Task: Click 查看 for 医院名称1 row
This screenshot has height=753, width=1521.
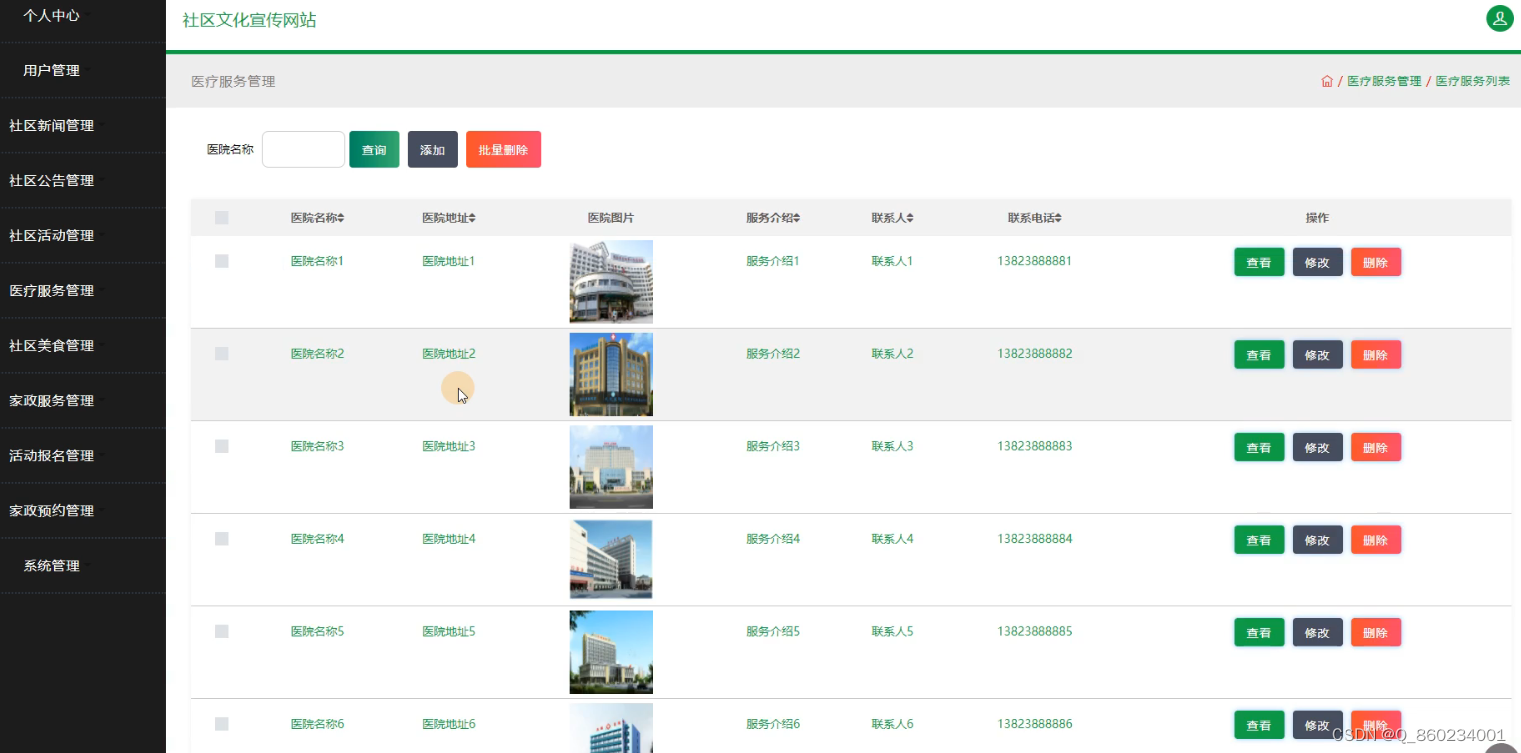Action: tap(1259, 262)
